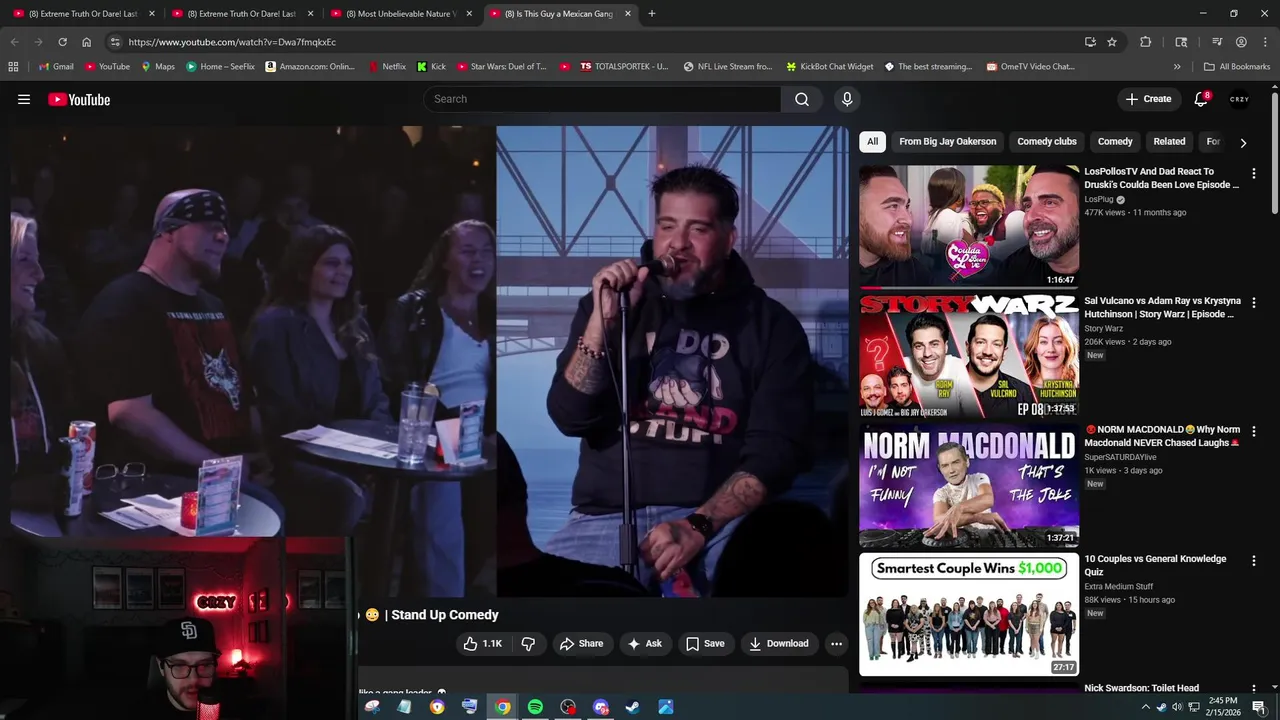
Task: Select the Comedy filter chip
Action: [1115, 142]
